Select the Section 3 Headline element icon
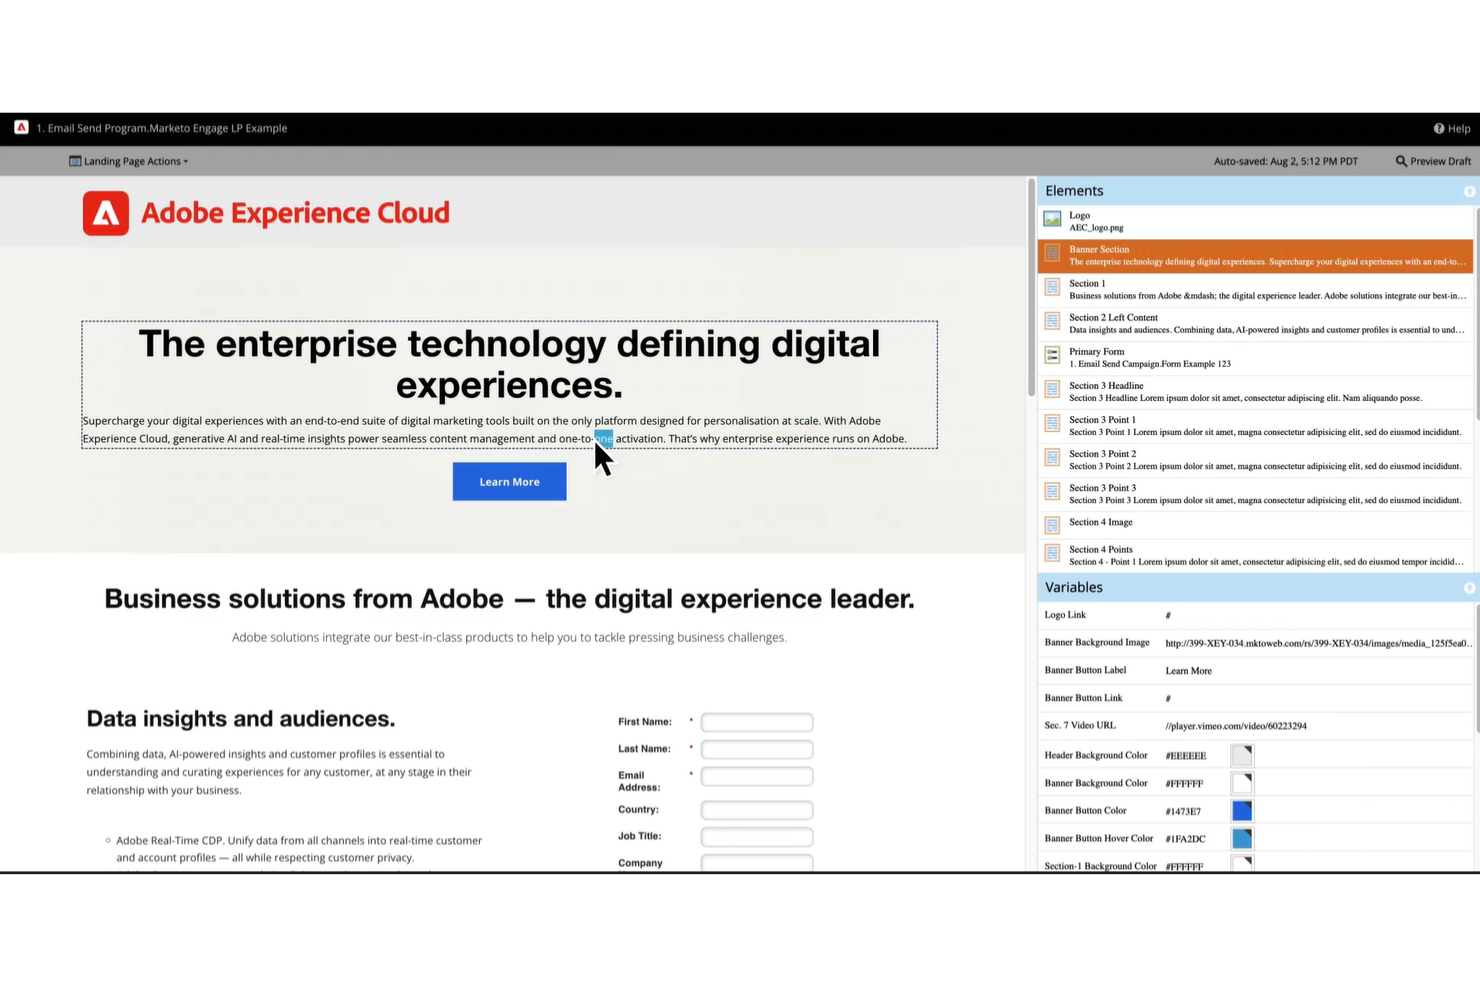Screen dimensions: 1480x987 point(1052,389)
